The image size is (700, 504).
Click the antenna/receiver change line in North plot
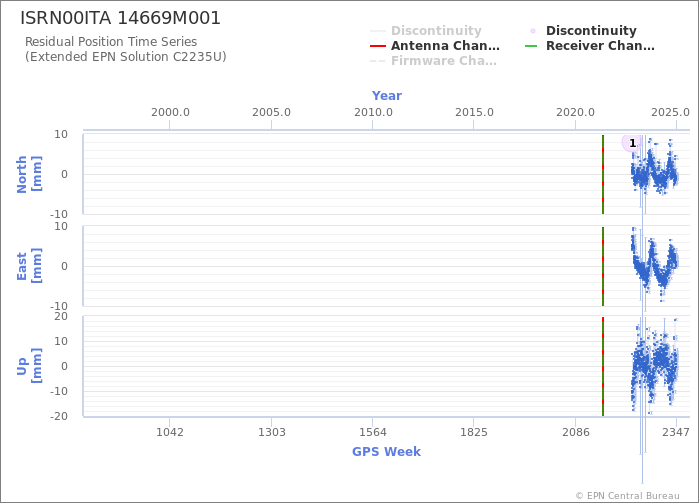pyautogui.click(x=603, y=175)
